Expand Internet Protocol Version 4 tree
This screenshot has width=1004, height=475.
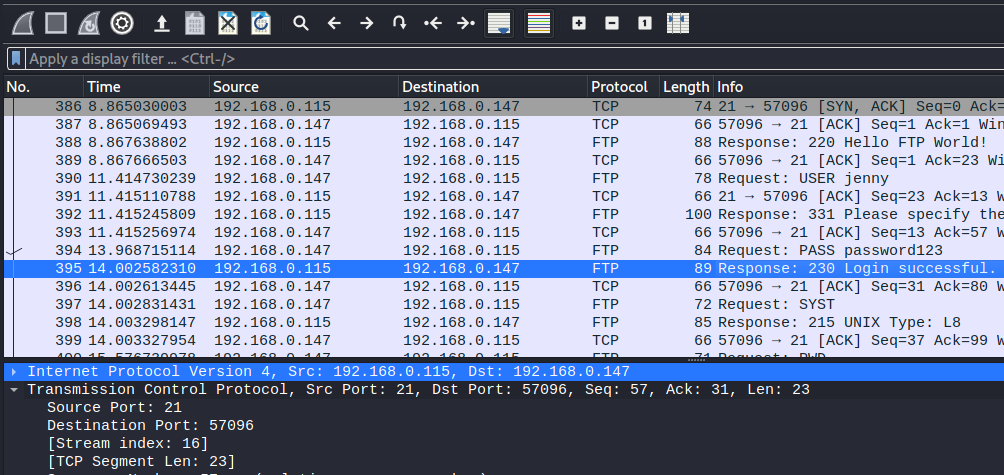pyautogui.click(x=14, y=371)
